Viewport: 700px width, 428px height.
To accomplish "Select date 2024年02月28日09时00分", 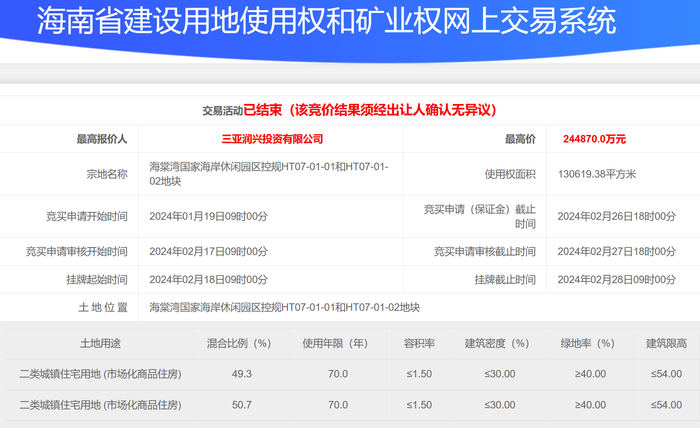I will point(617,280).
